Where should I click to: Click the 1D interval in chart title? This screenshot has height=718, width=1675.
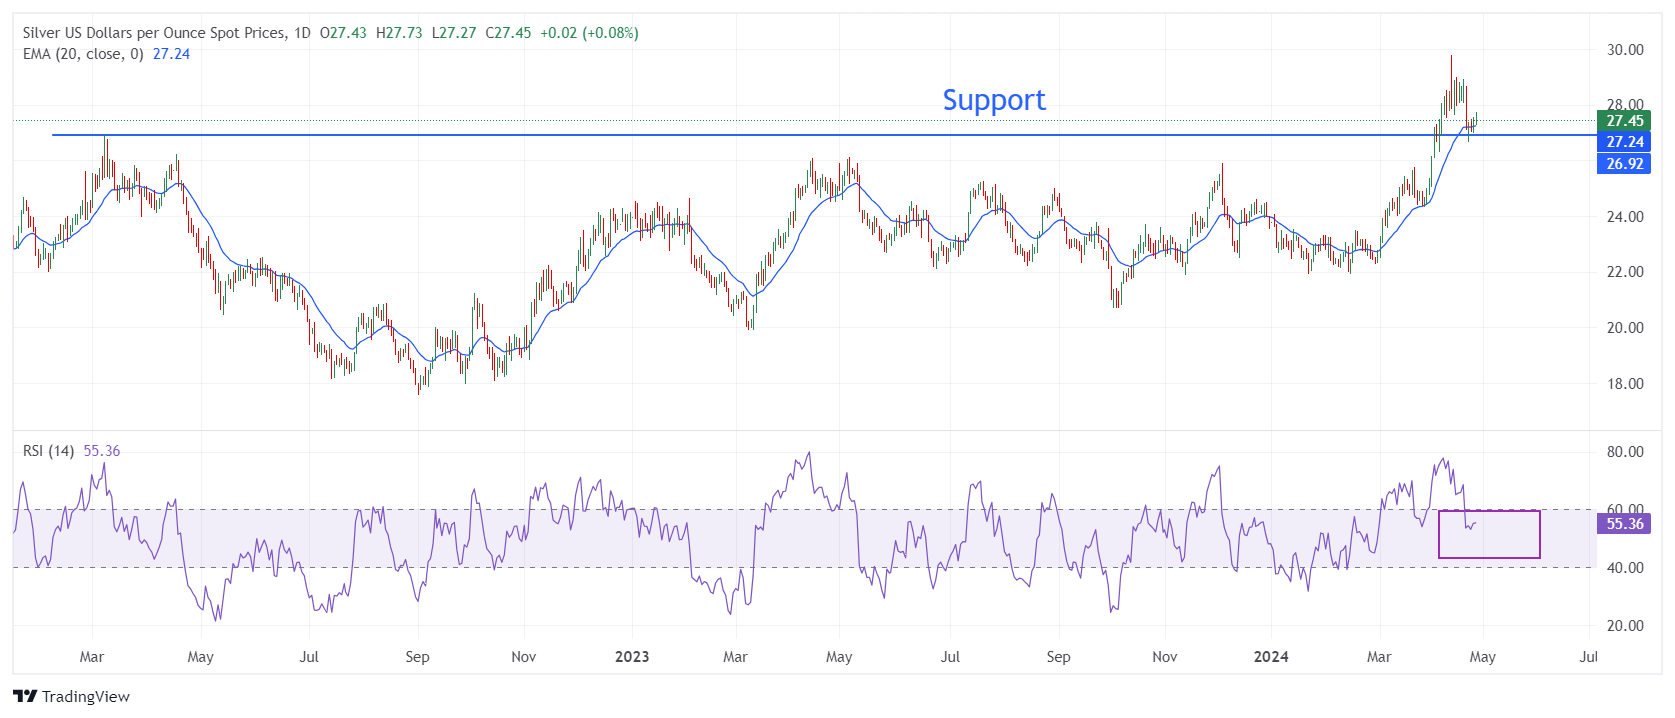[x=301, y=33]
